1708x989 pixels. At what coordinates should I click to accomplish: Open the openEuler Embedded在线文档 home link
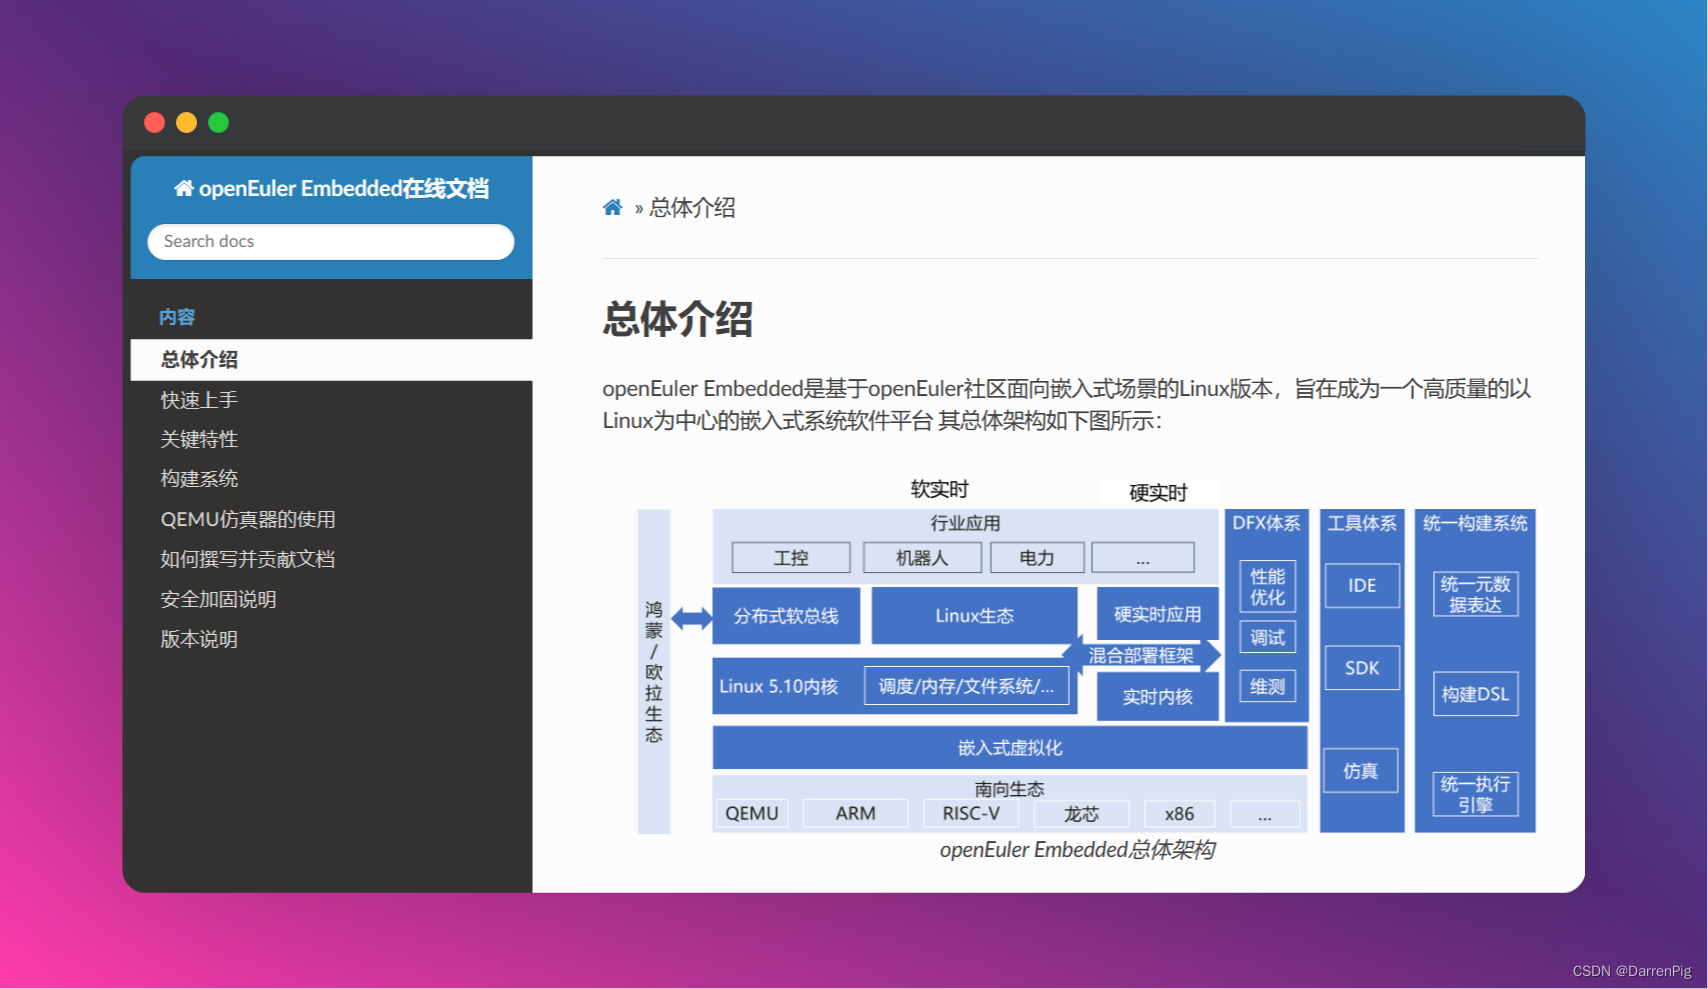point(331,188)
